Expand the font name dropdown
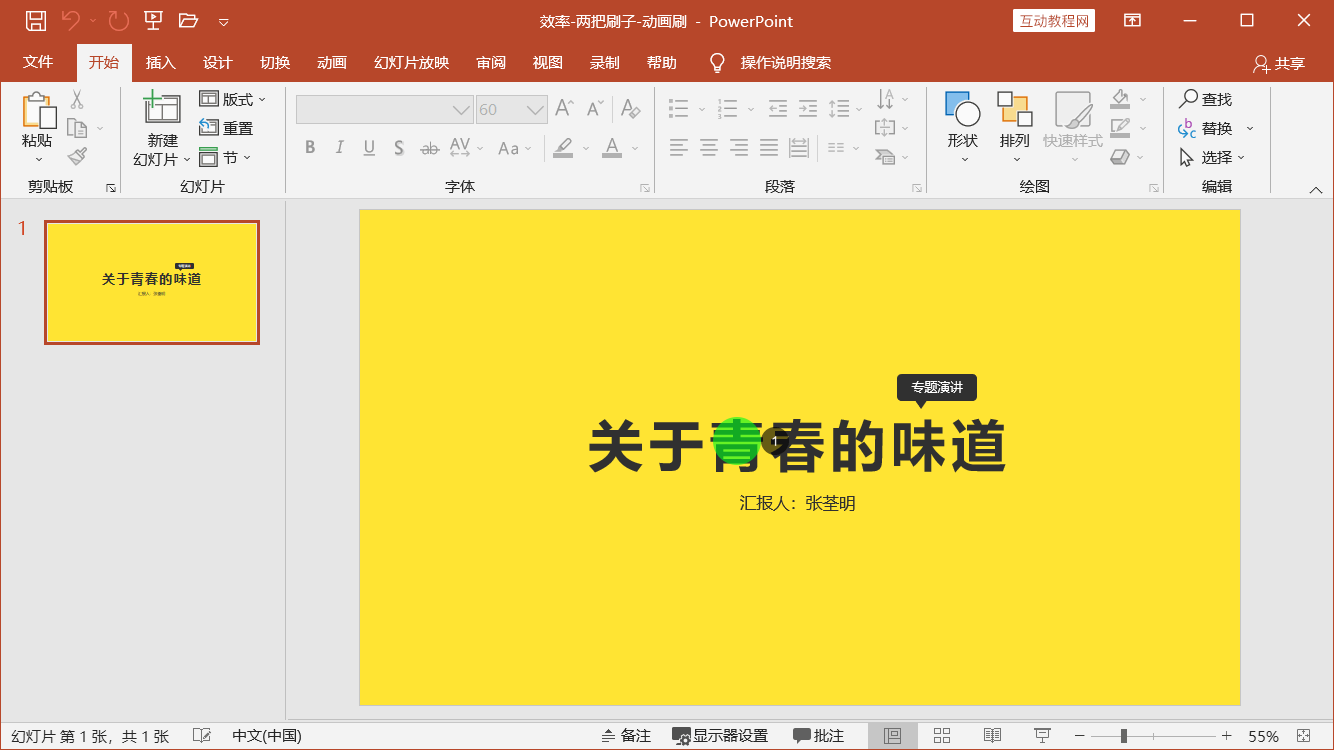The height and width of the screenshot is (750, 1334). point(461,110)
